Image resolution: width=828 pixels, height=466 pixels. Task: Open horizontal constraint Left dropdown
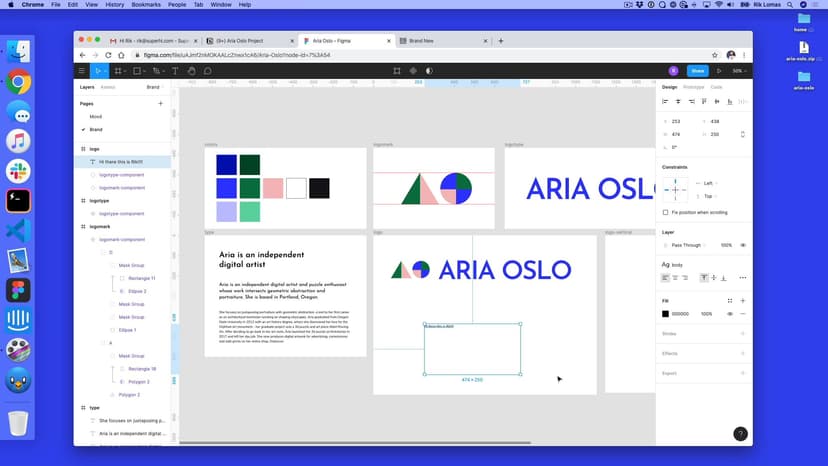pos(709,183)
